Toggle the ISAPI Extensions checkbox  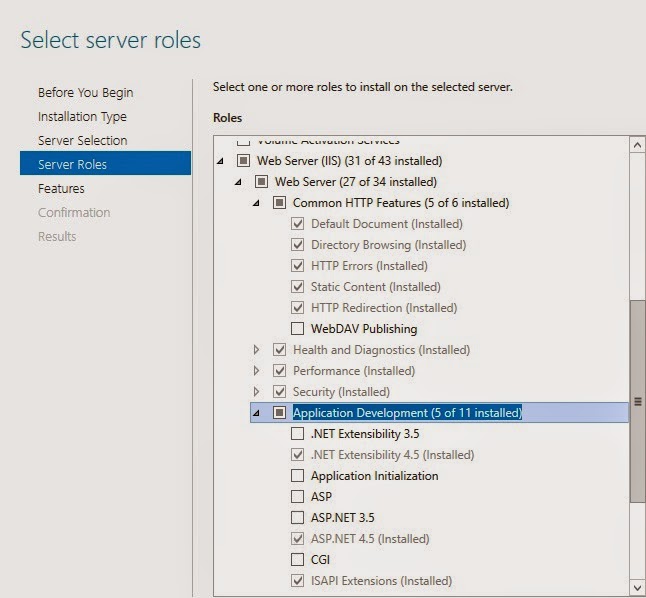(297, 581)
